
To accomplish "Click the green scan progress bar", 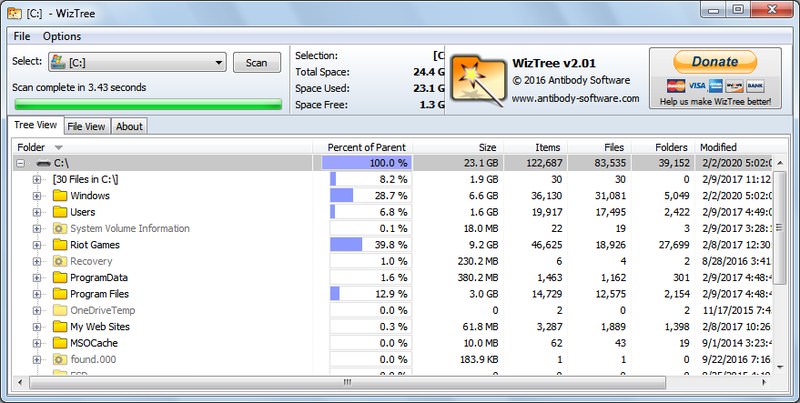I will pos(148,105).
